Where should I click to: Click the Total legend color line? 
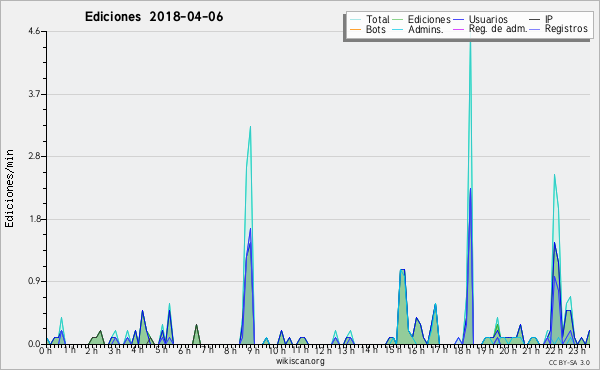355,20
